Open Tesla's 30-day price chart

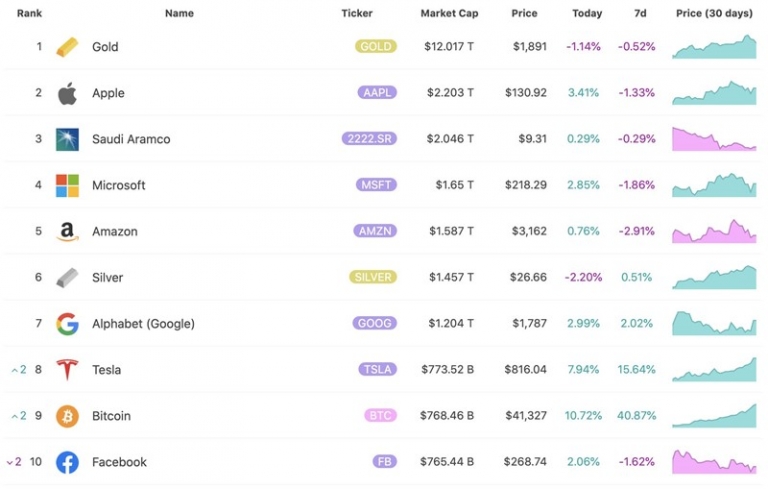(714, 369)
